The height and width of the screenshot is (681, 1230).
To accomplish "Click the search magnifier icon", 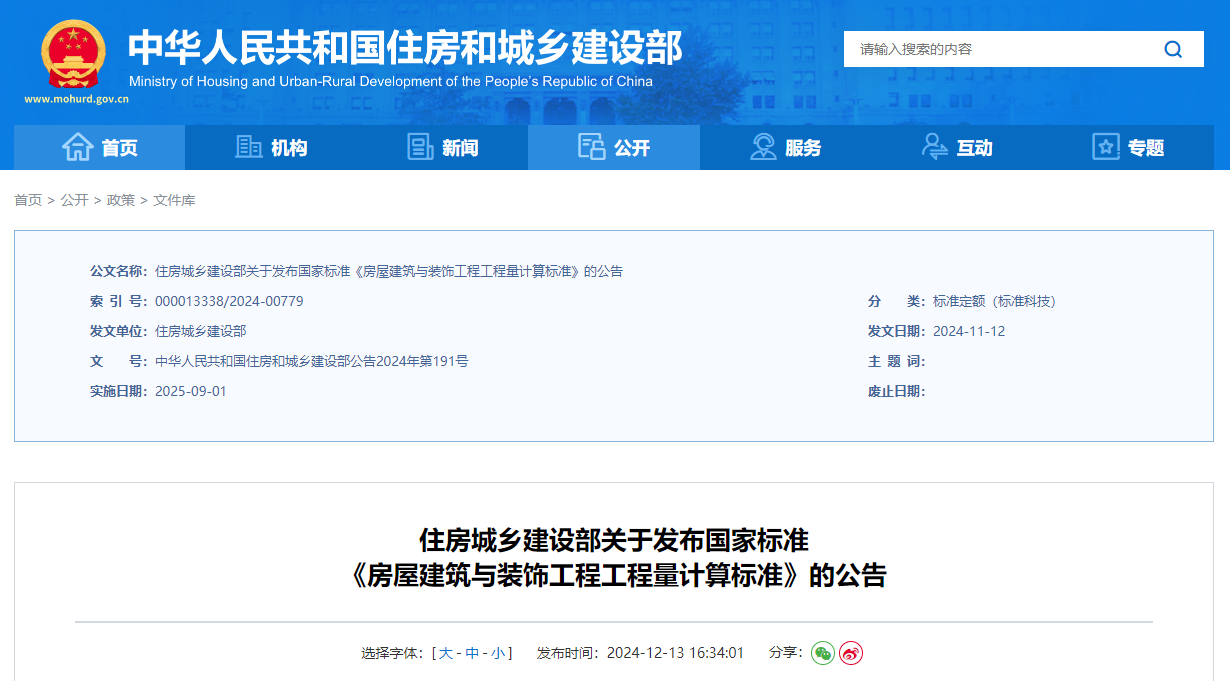I will click(x=1172, y=49).
